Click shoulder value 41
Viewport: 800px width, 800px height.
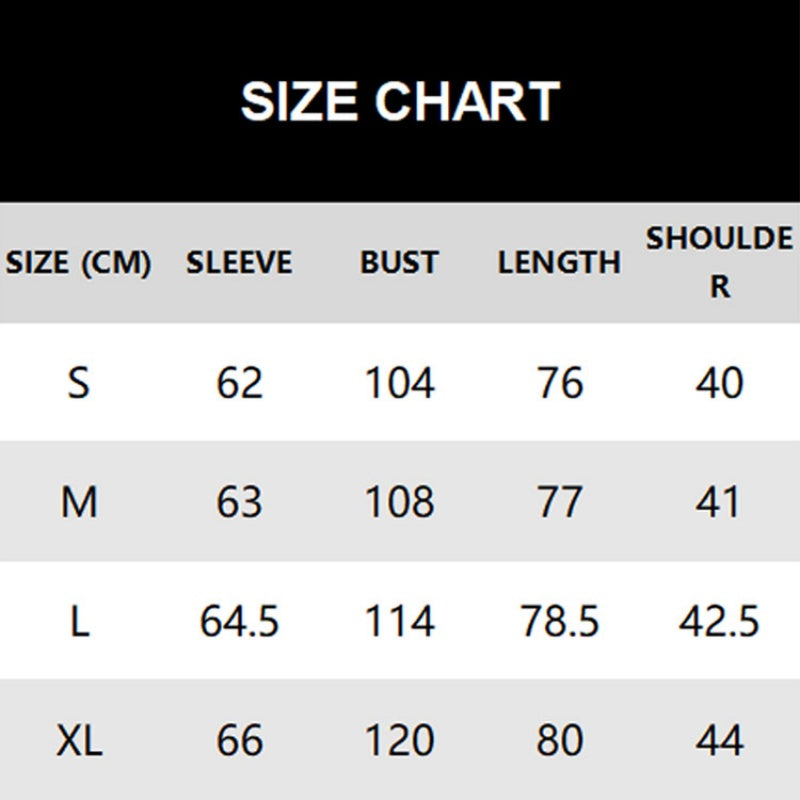pos(719,502)
